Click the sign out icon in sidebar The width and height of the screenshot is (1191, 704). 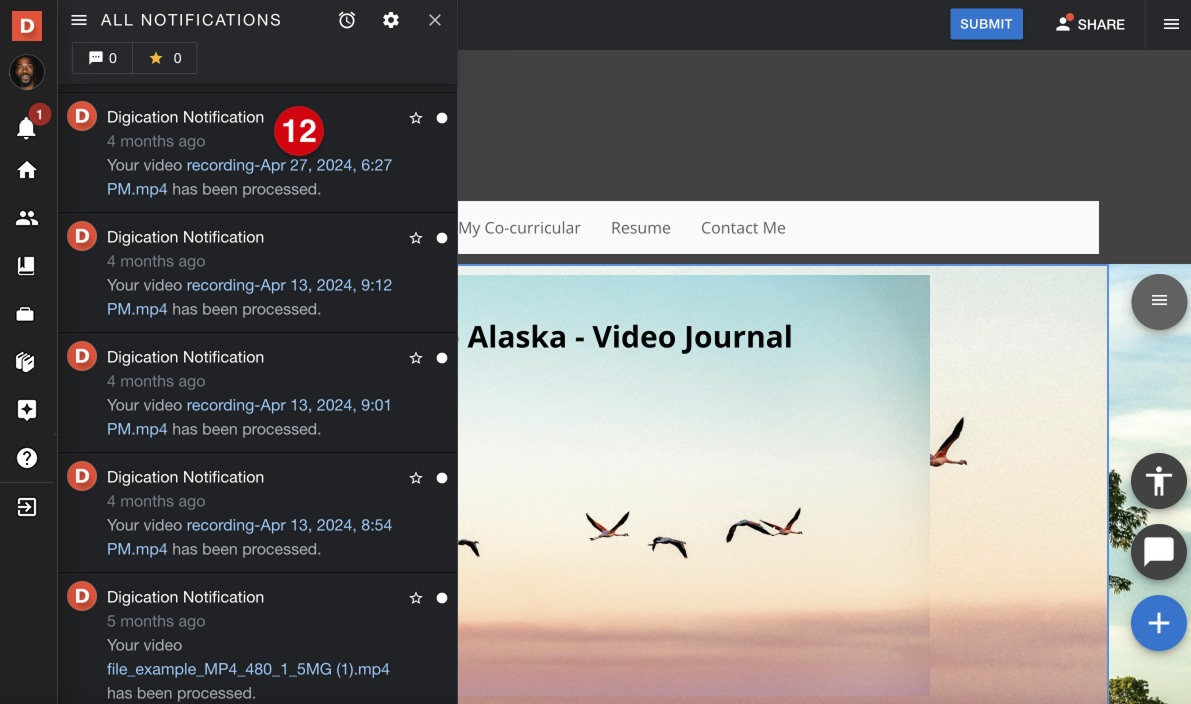pyautogui.click(x=27, y=507)
